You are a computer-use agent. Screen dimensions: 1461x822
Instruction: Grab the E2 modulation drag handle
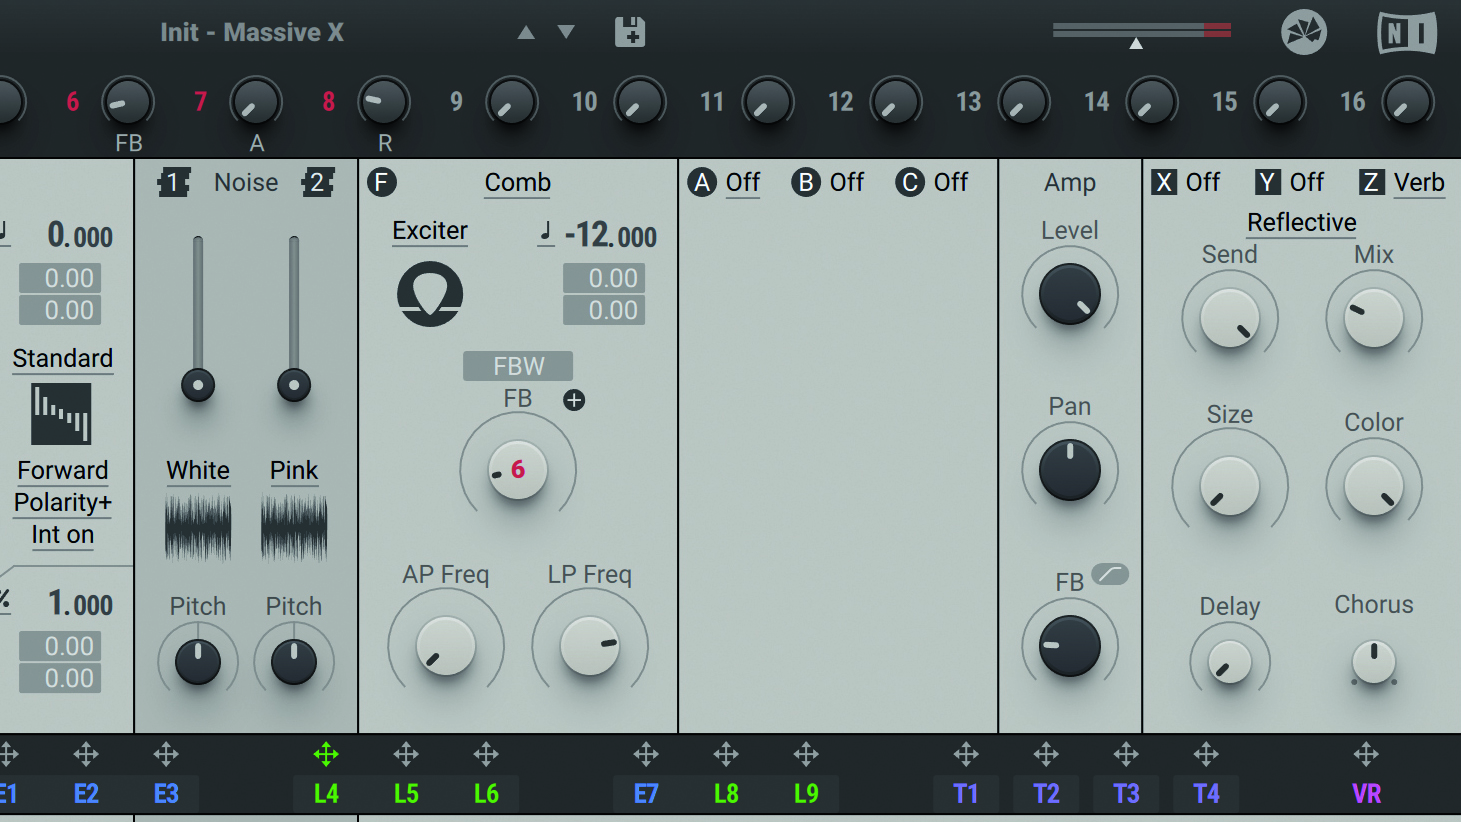click(x=86, y=754)
